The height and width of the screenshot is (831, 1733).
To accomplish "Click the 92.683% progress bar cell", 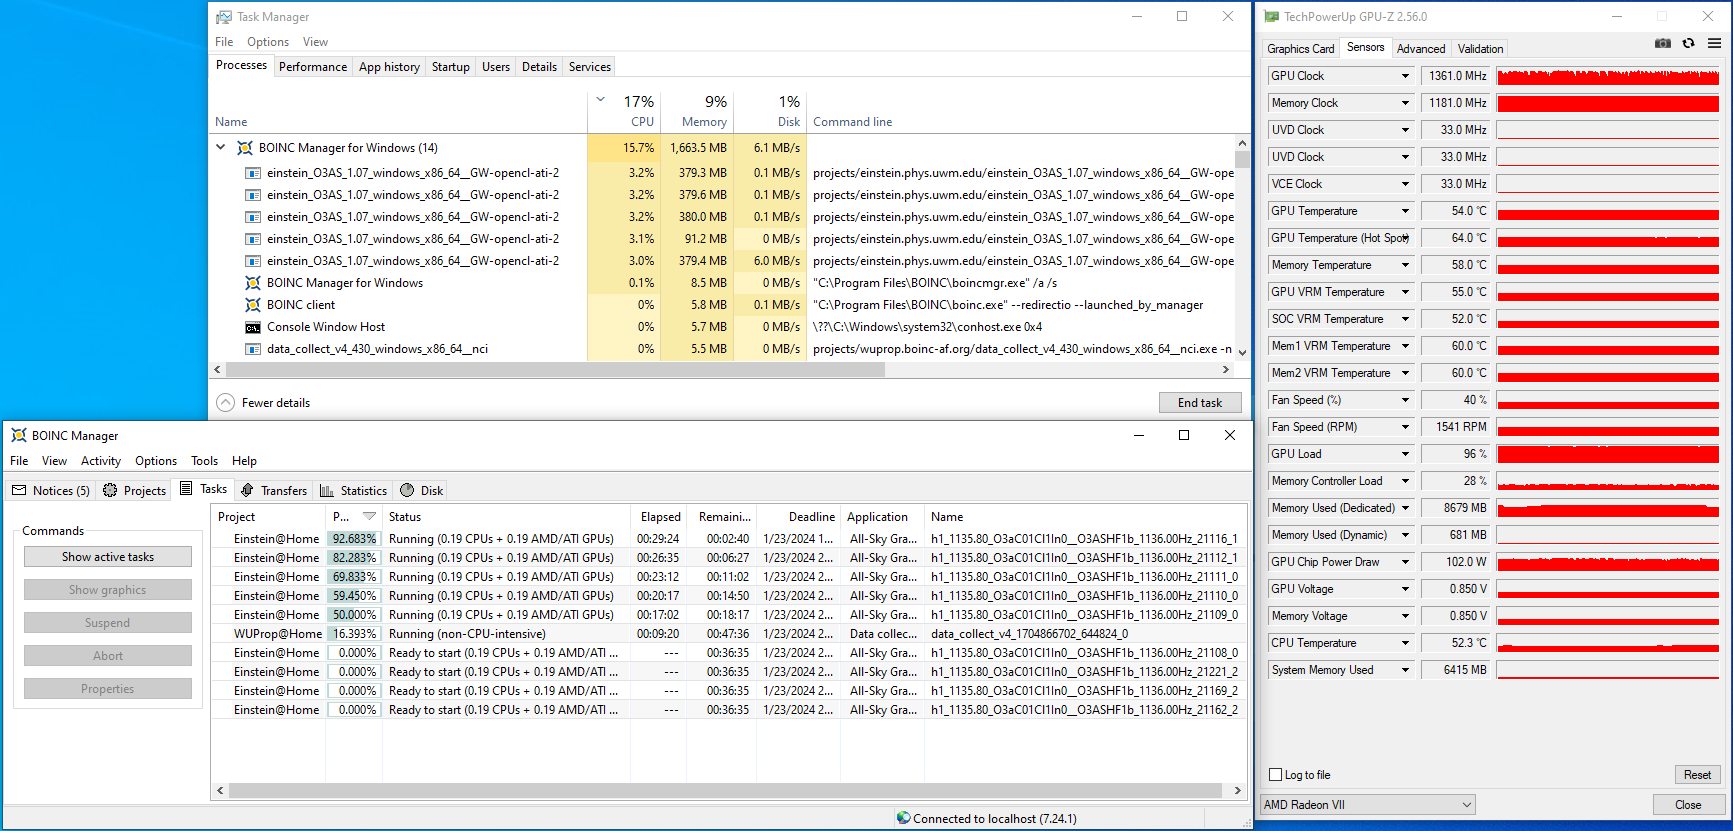I will point(354,538).
